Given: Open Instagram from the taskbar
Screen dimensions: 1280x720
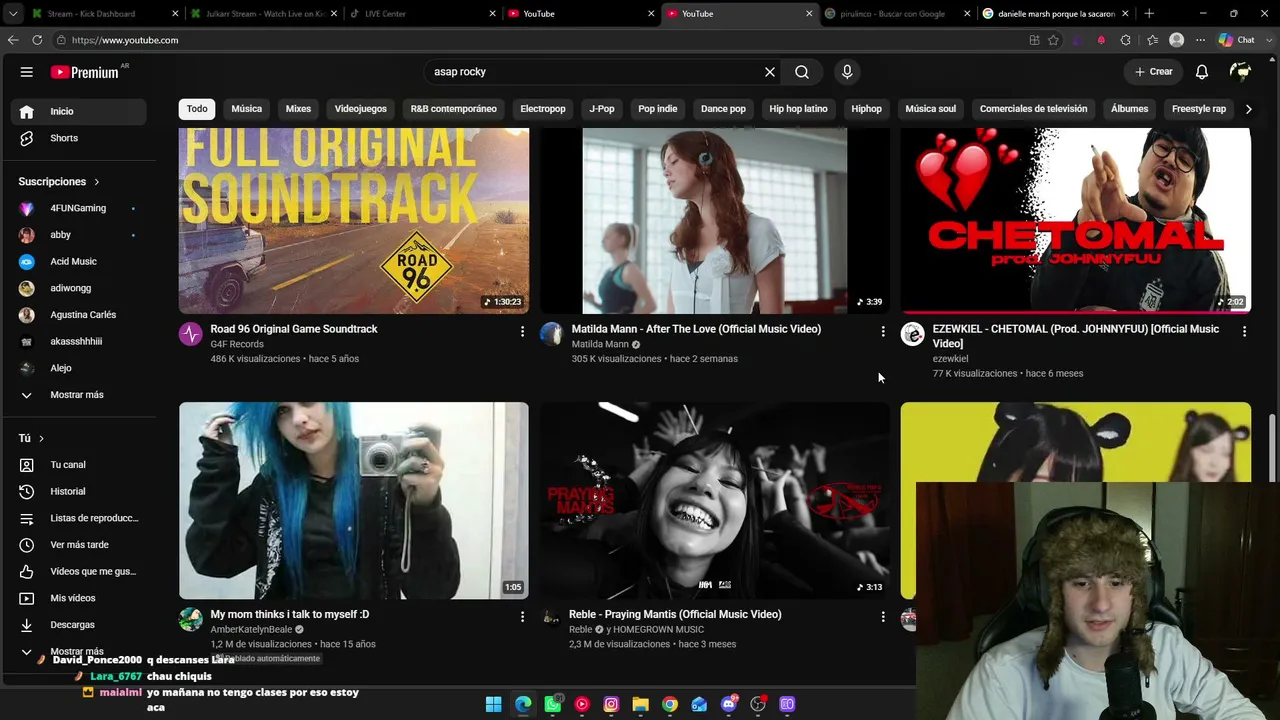Looking at the screenshot, I should (611, 704).
